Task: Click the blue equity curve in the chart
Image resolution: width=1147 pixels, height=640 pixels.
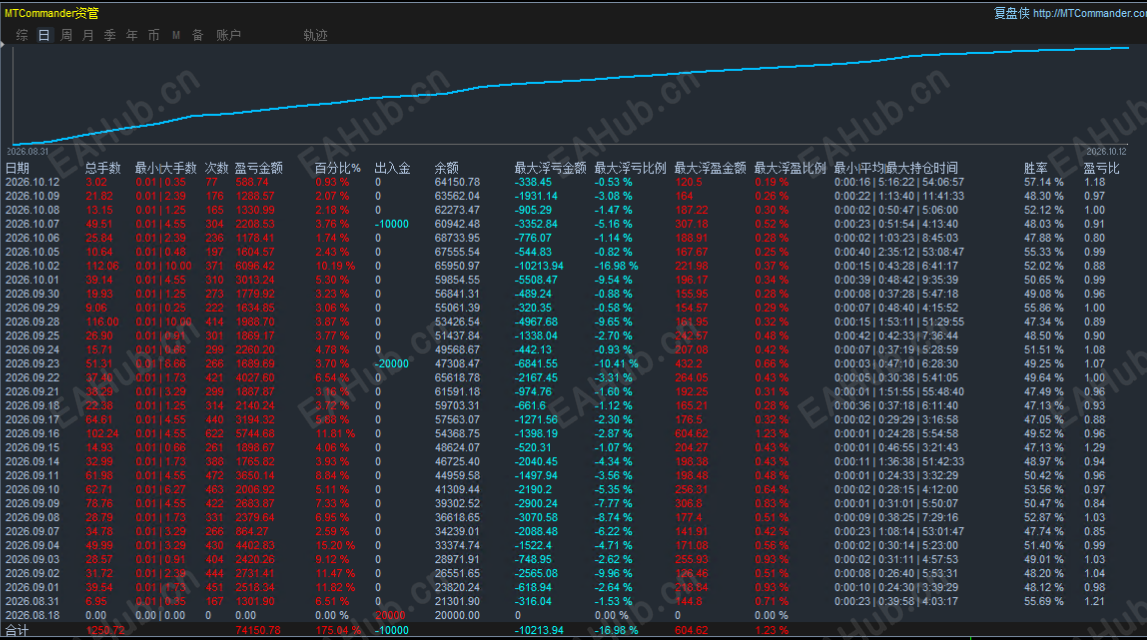Action: [x=571, y=81]
